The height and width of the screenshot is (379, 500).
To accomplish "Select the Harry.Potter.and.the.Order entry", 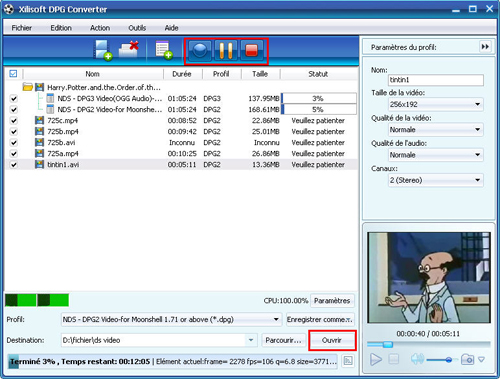I will [104, 87].
